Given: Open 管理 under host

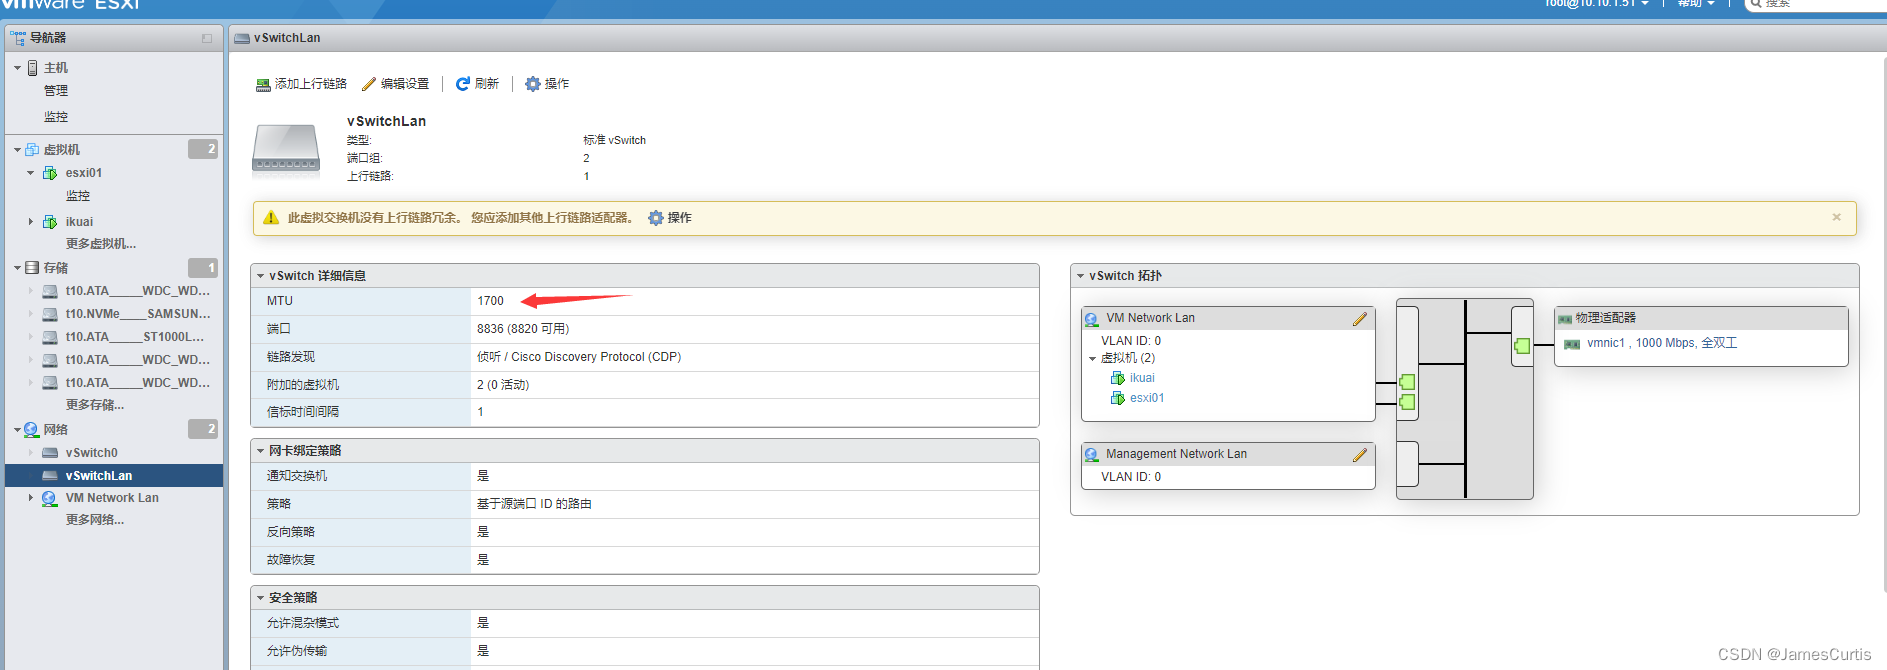Looking at the screenshot, I should click(x=56, y=91).
